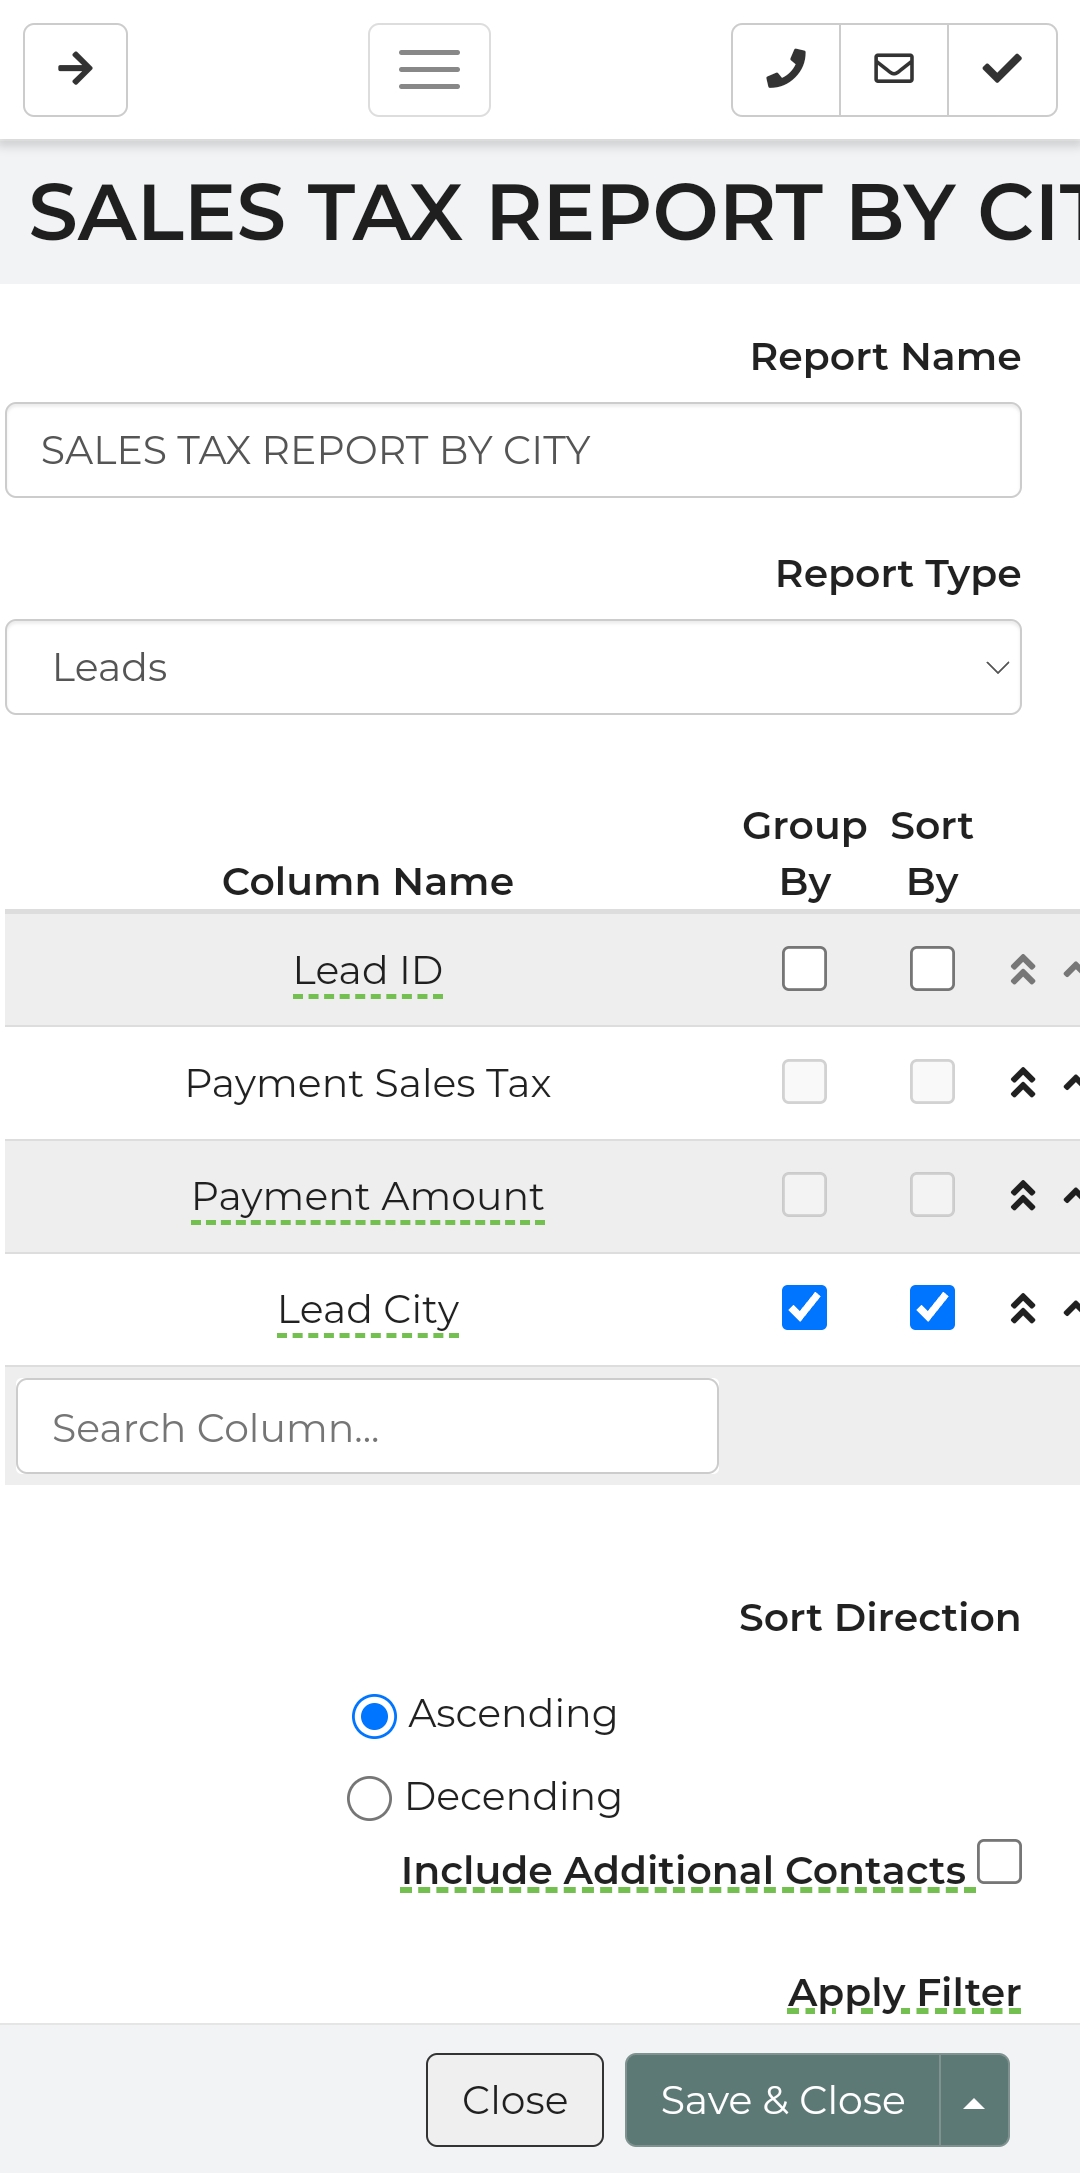Click the Report Name text field

pyautogui.click(x=513, y=450)
